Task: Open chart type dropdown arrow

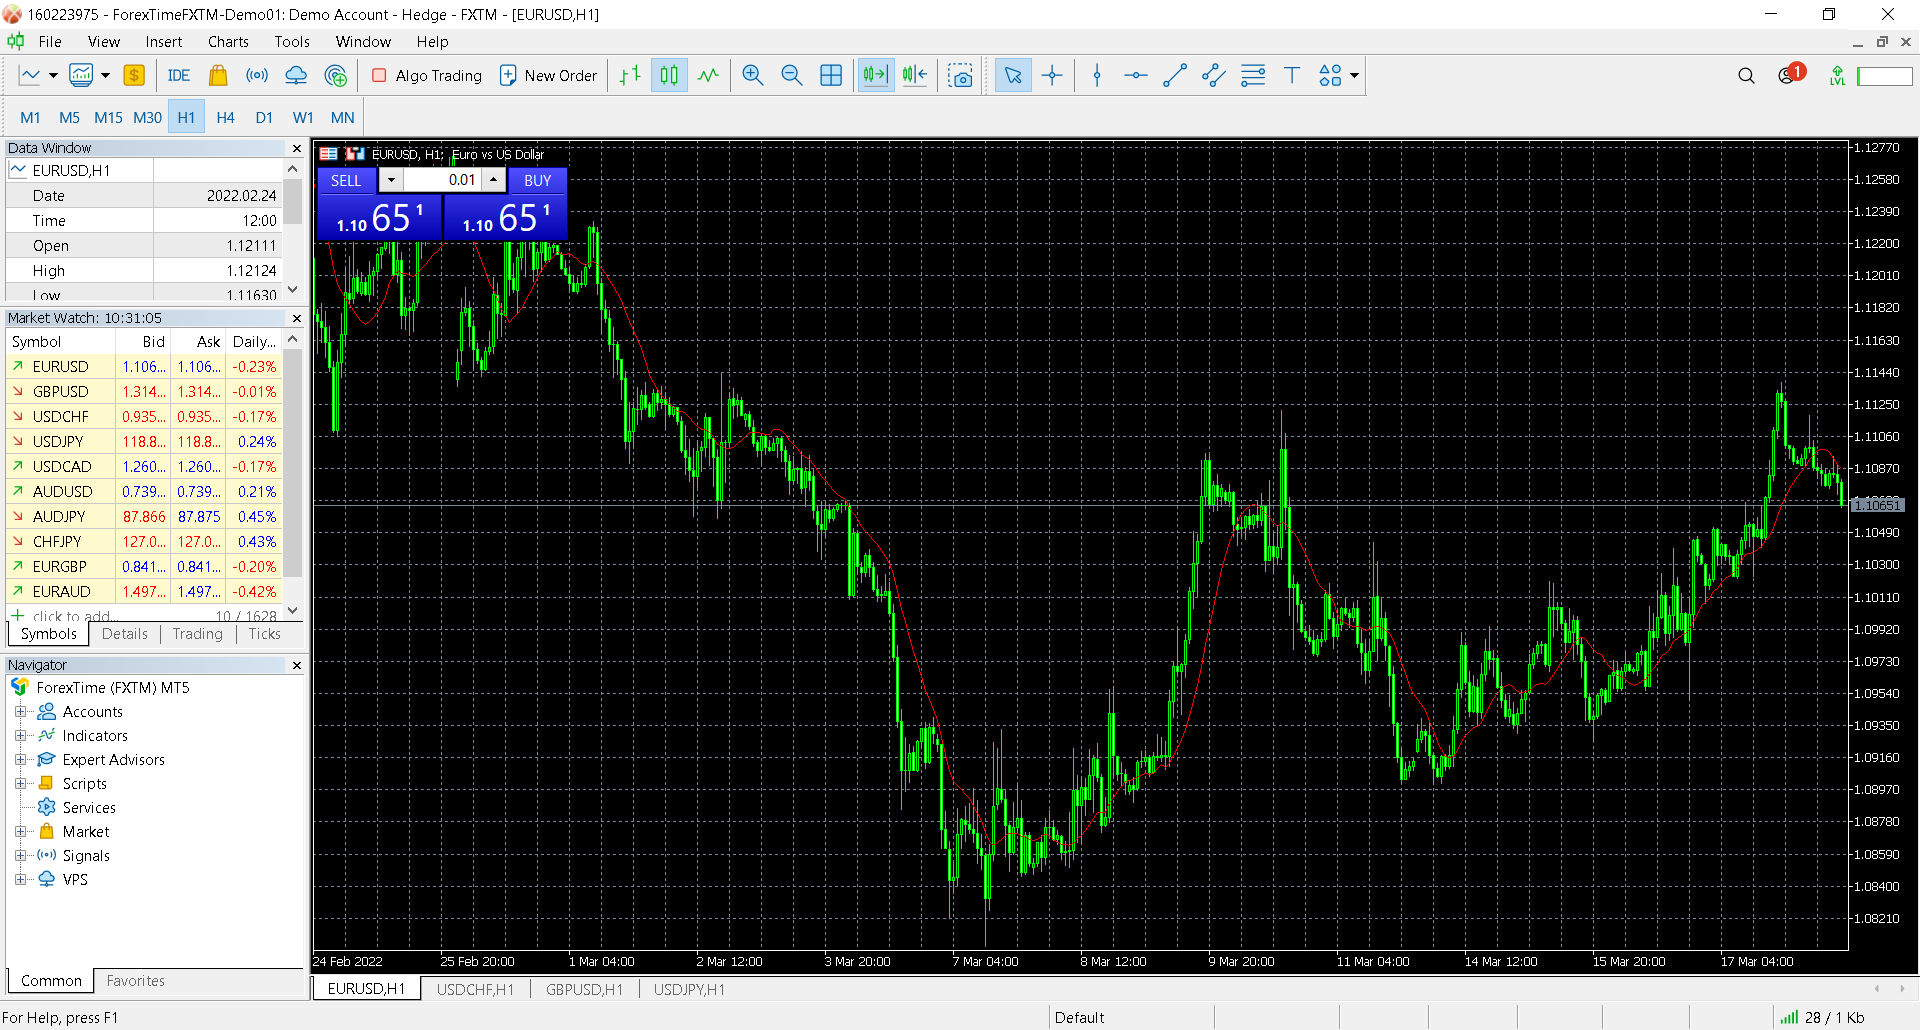Action: pos(53,75)
